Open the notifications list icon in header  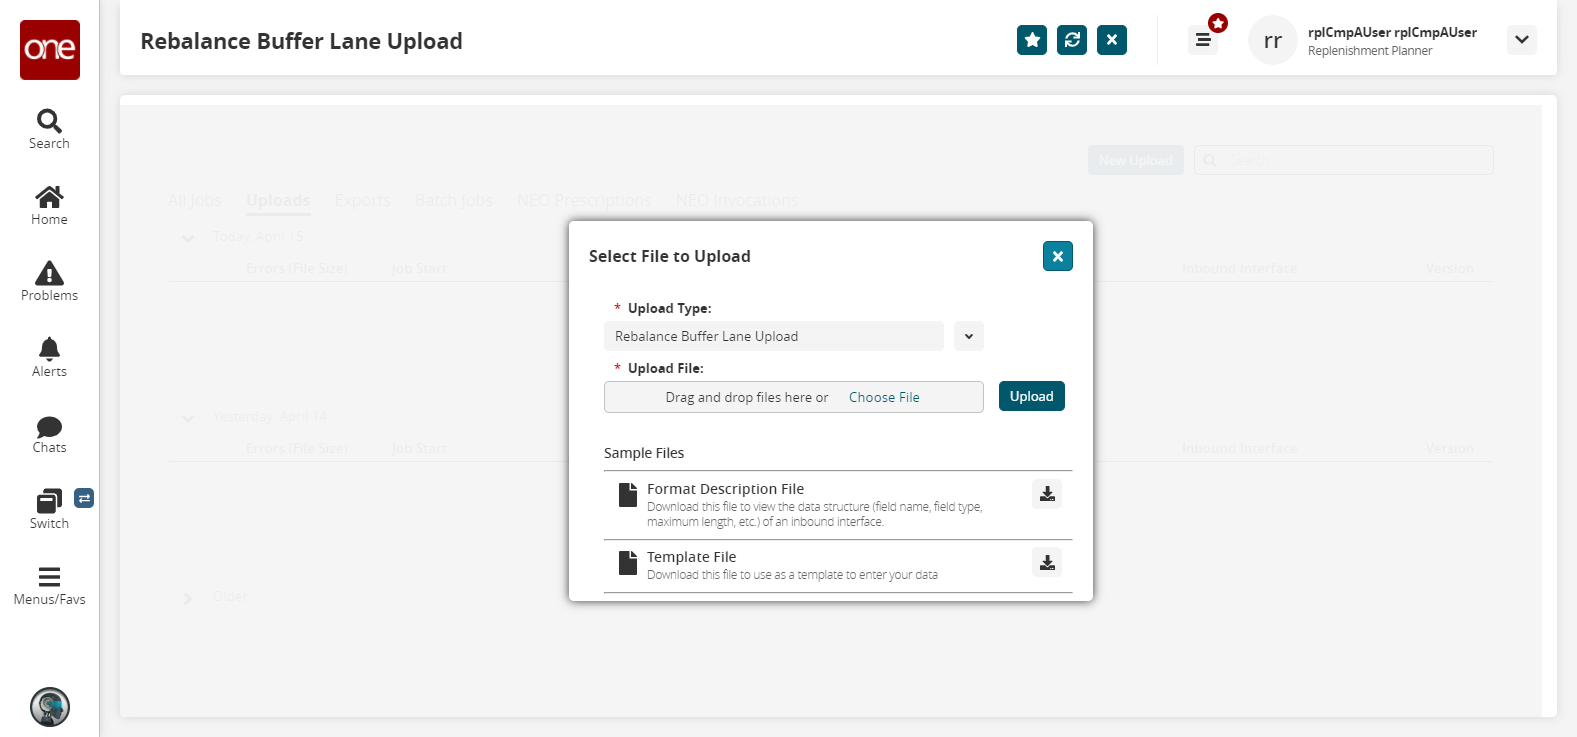[1203, 40]
